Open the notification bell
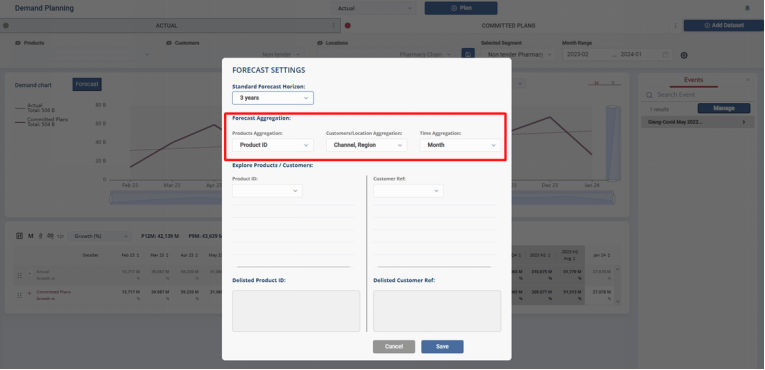The width and height of the screenshot is (765, 370). tap(747, 8)
